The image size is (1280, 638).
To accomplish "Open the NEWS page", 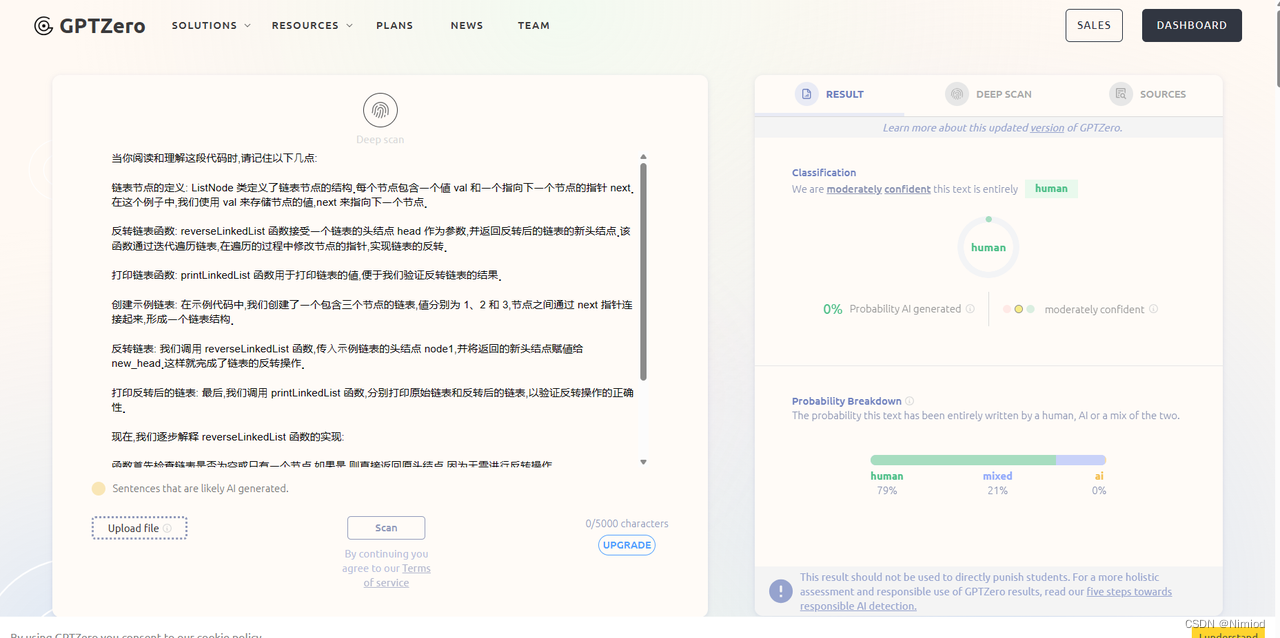I will pos(467,26).
